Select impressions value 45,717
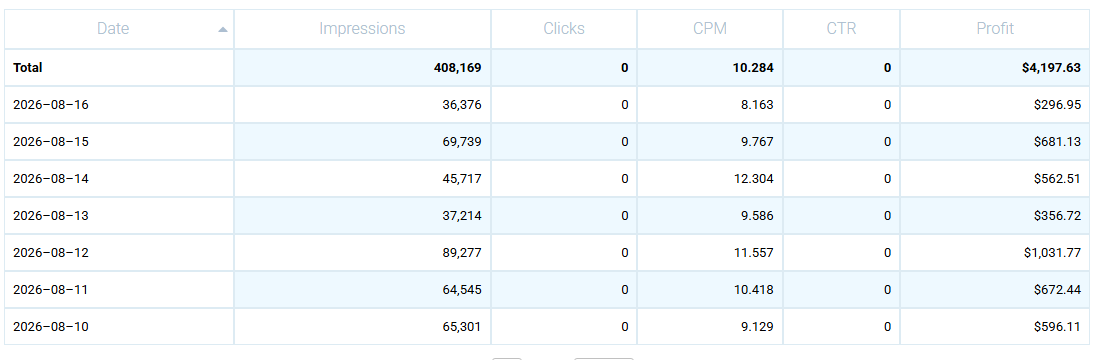 tap(462, 179)
